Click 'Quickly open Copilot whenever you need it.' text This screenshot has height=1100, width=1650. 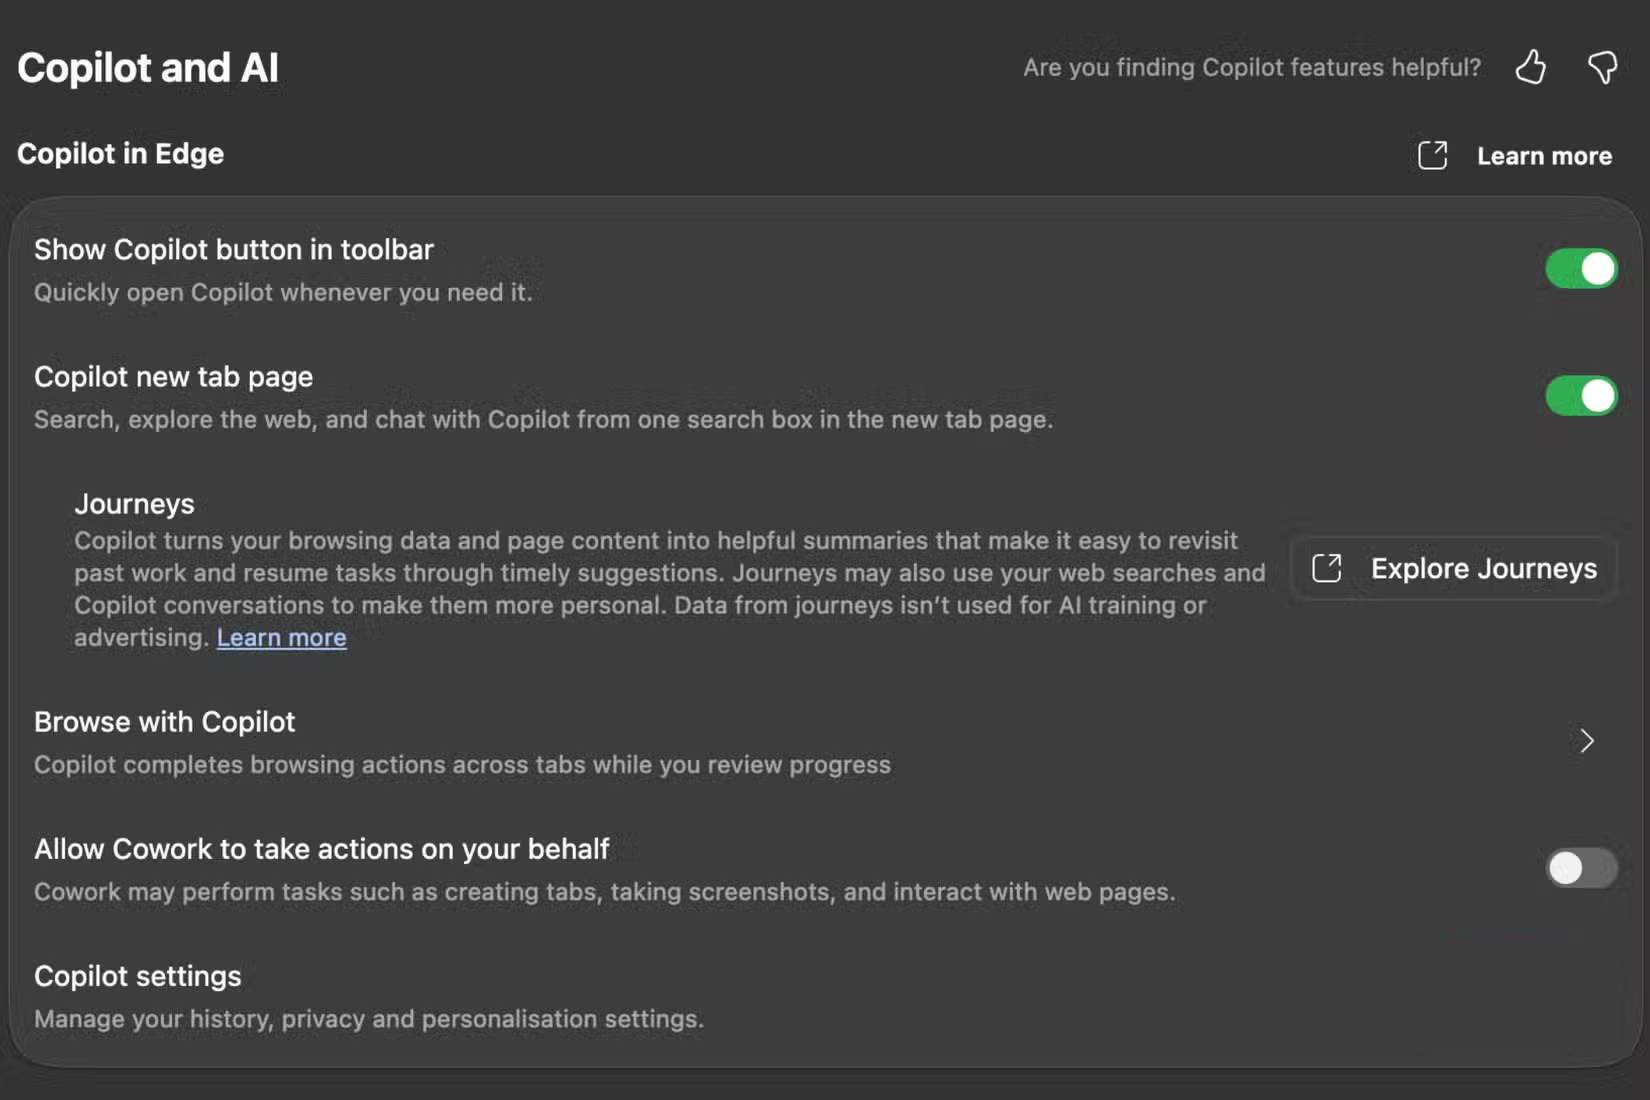[x=283, y=292]
